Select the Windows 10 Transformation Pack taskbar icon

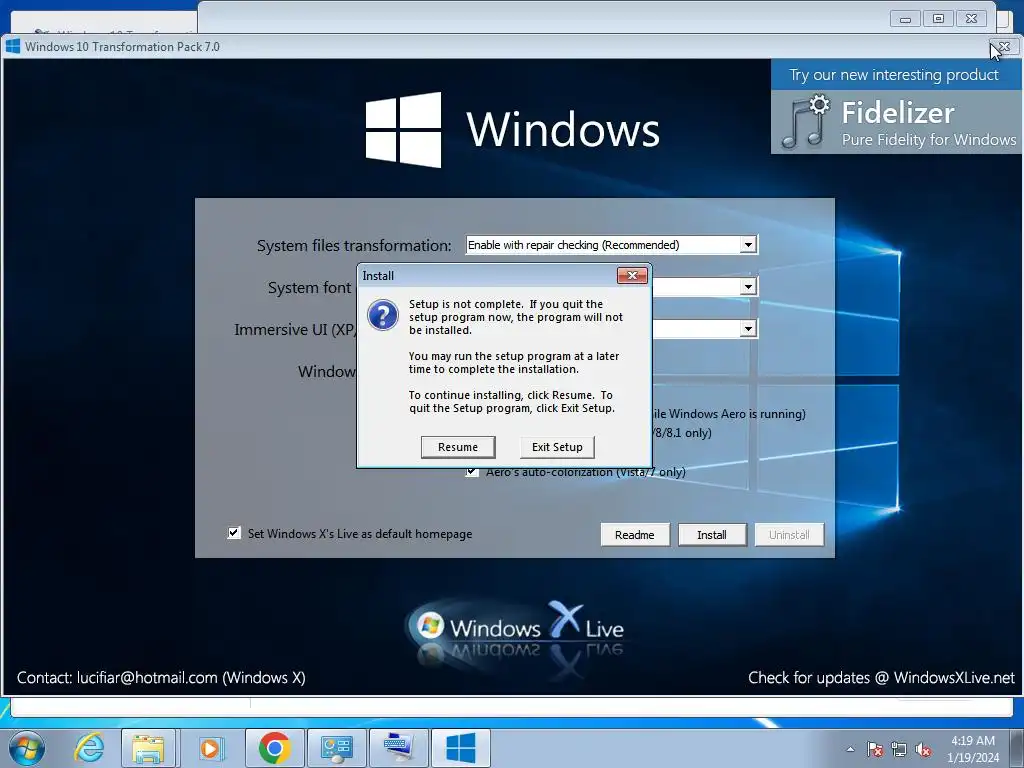click(x=460, y=748)
